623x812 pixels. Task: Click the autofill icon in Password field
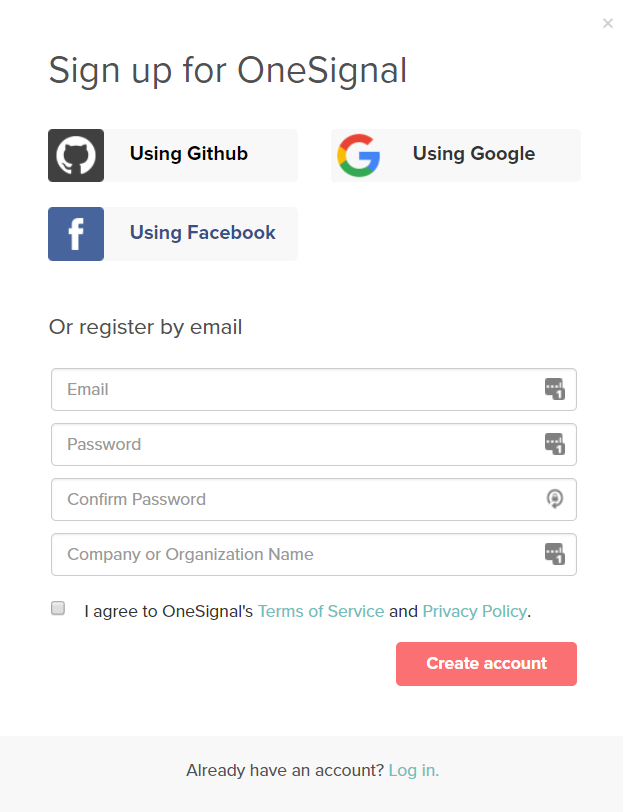coord(556,444)
